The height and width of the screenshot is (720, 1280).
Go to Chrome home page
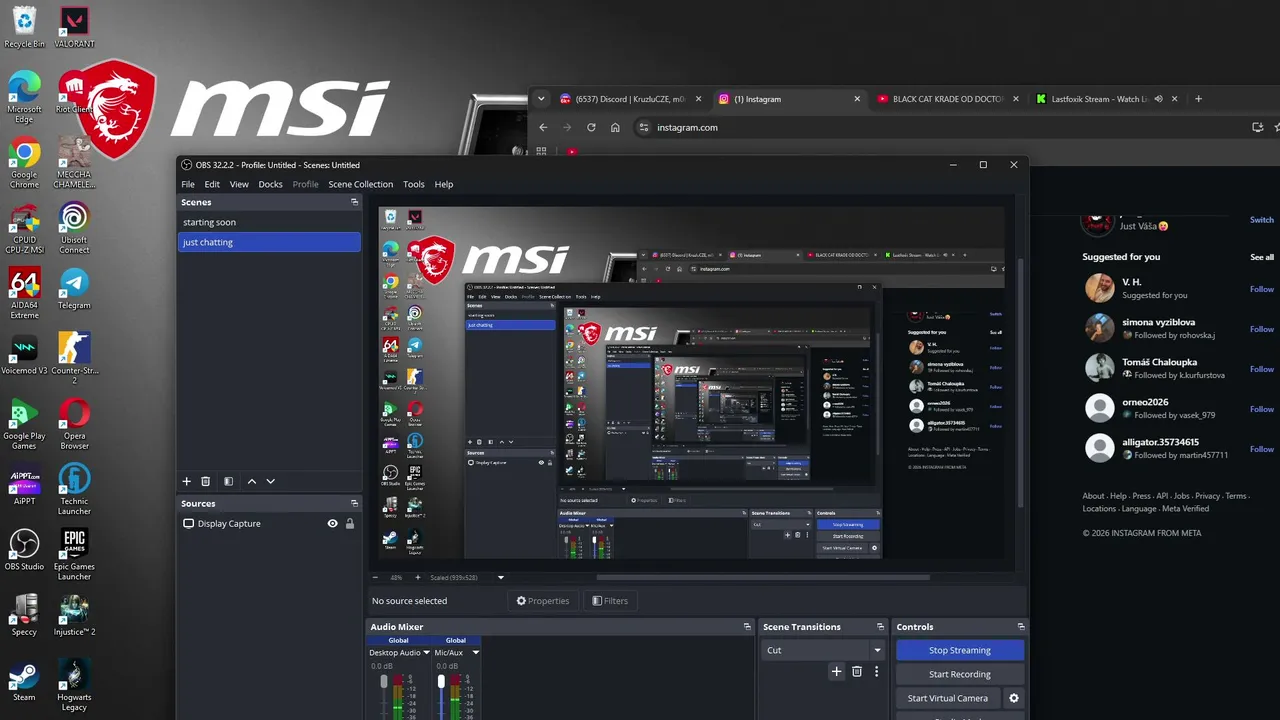coord(615,127)
